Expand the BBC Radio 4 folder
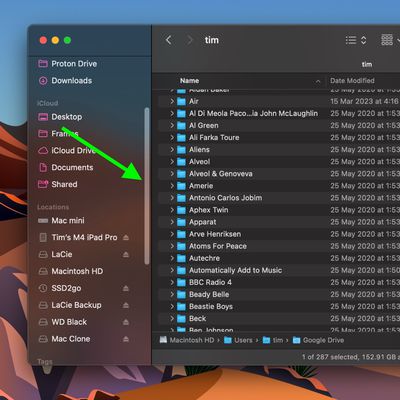This screenshot has width=400, height=400. point(172,282)
